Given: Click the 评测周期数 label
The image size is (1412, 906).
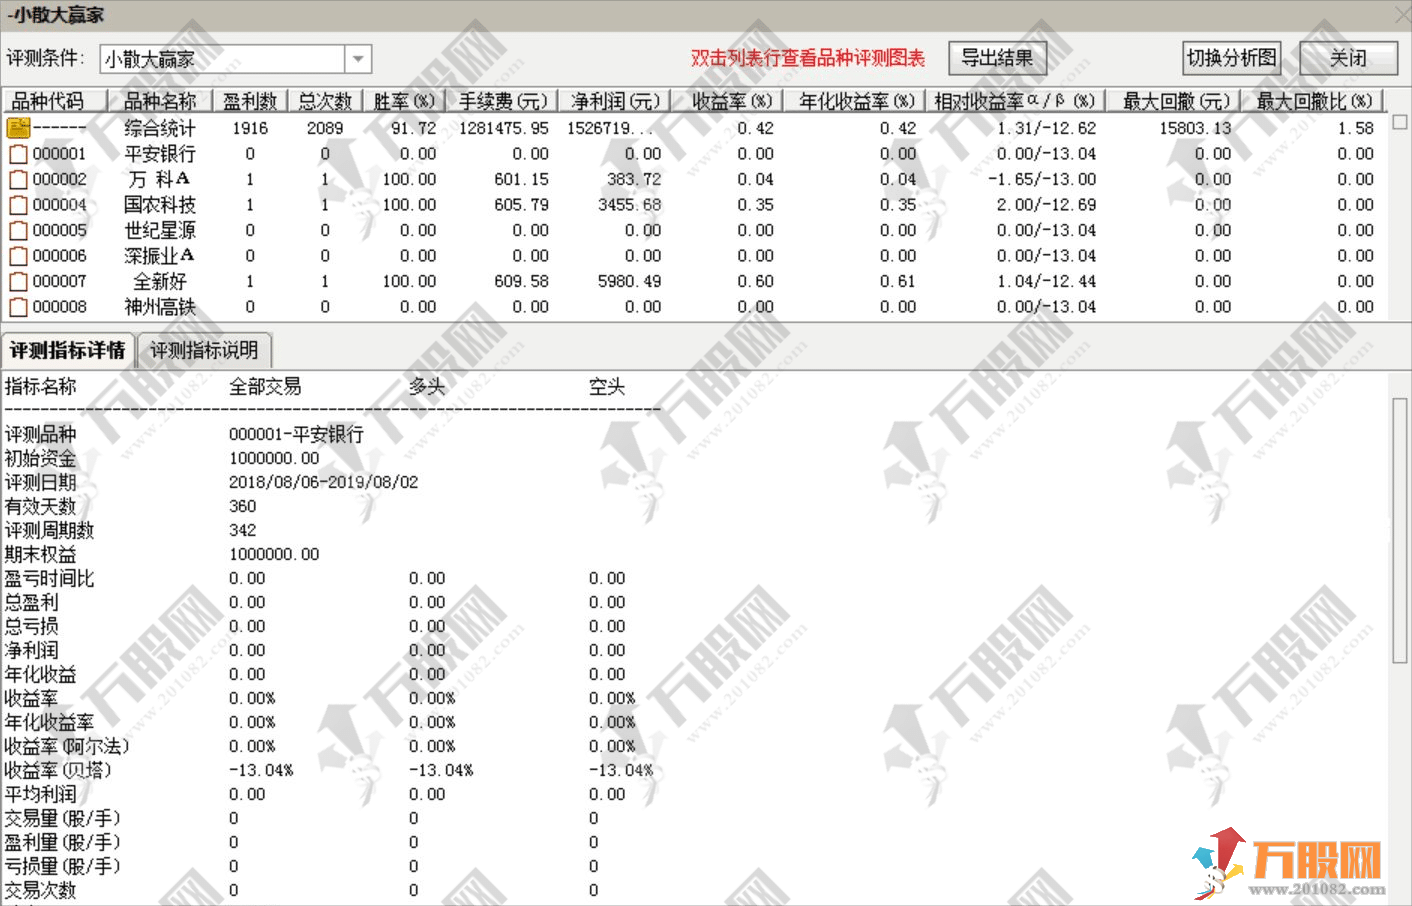Looking at the screenshot, I should (49, 530).
